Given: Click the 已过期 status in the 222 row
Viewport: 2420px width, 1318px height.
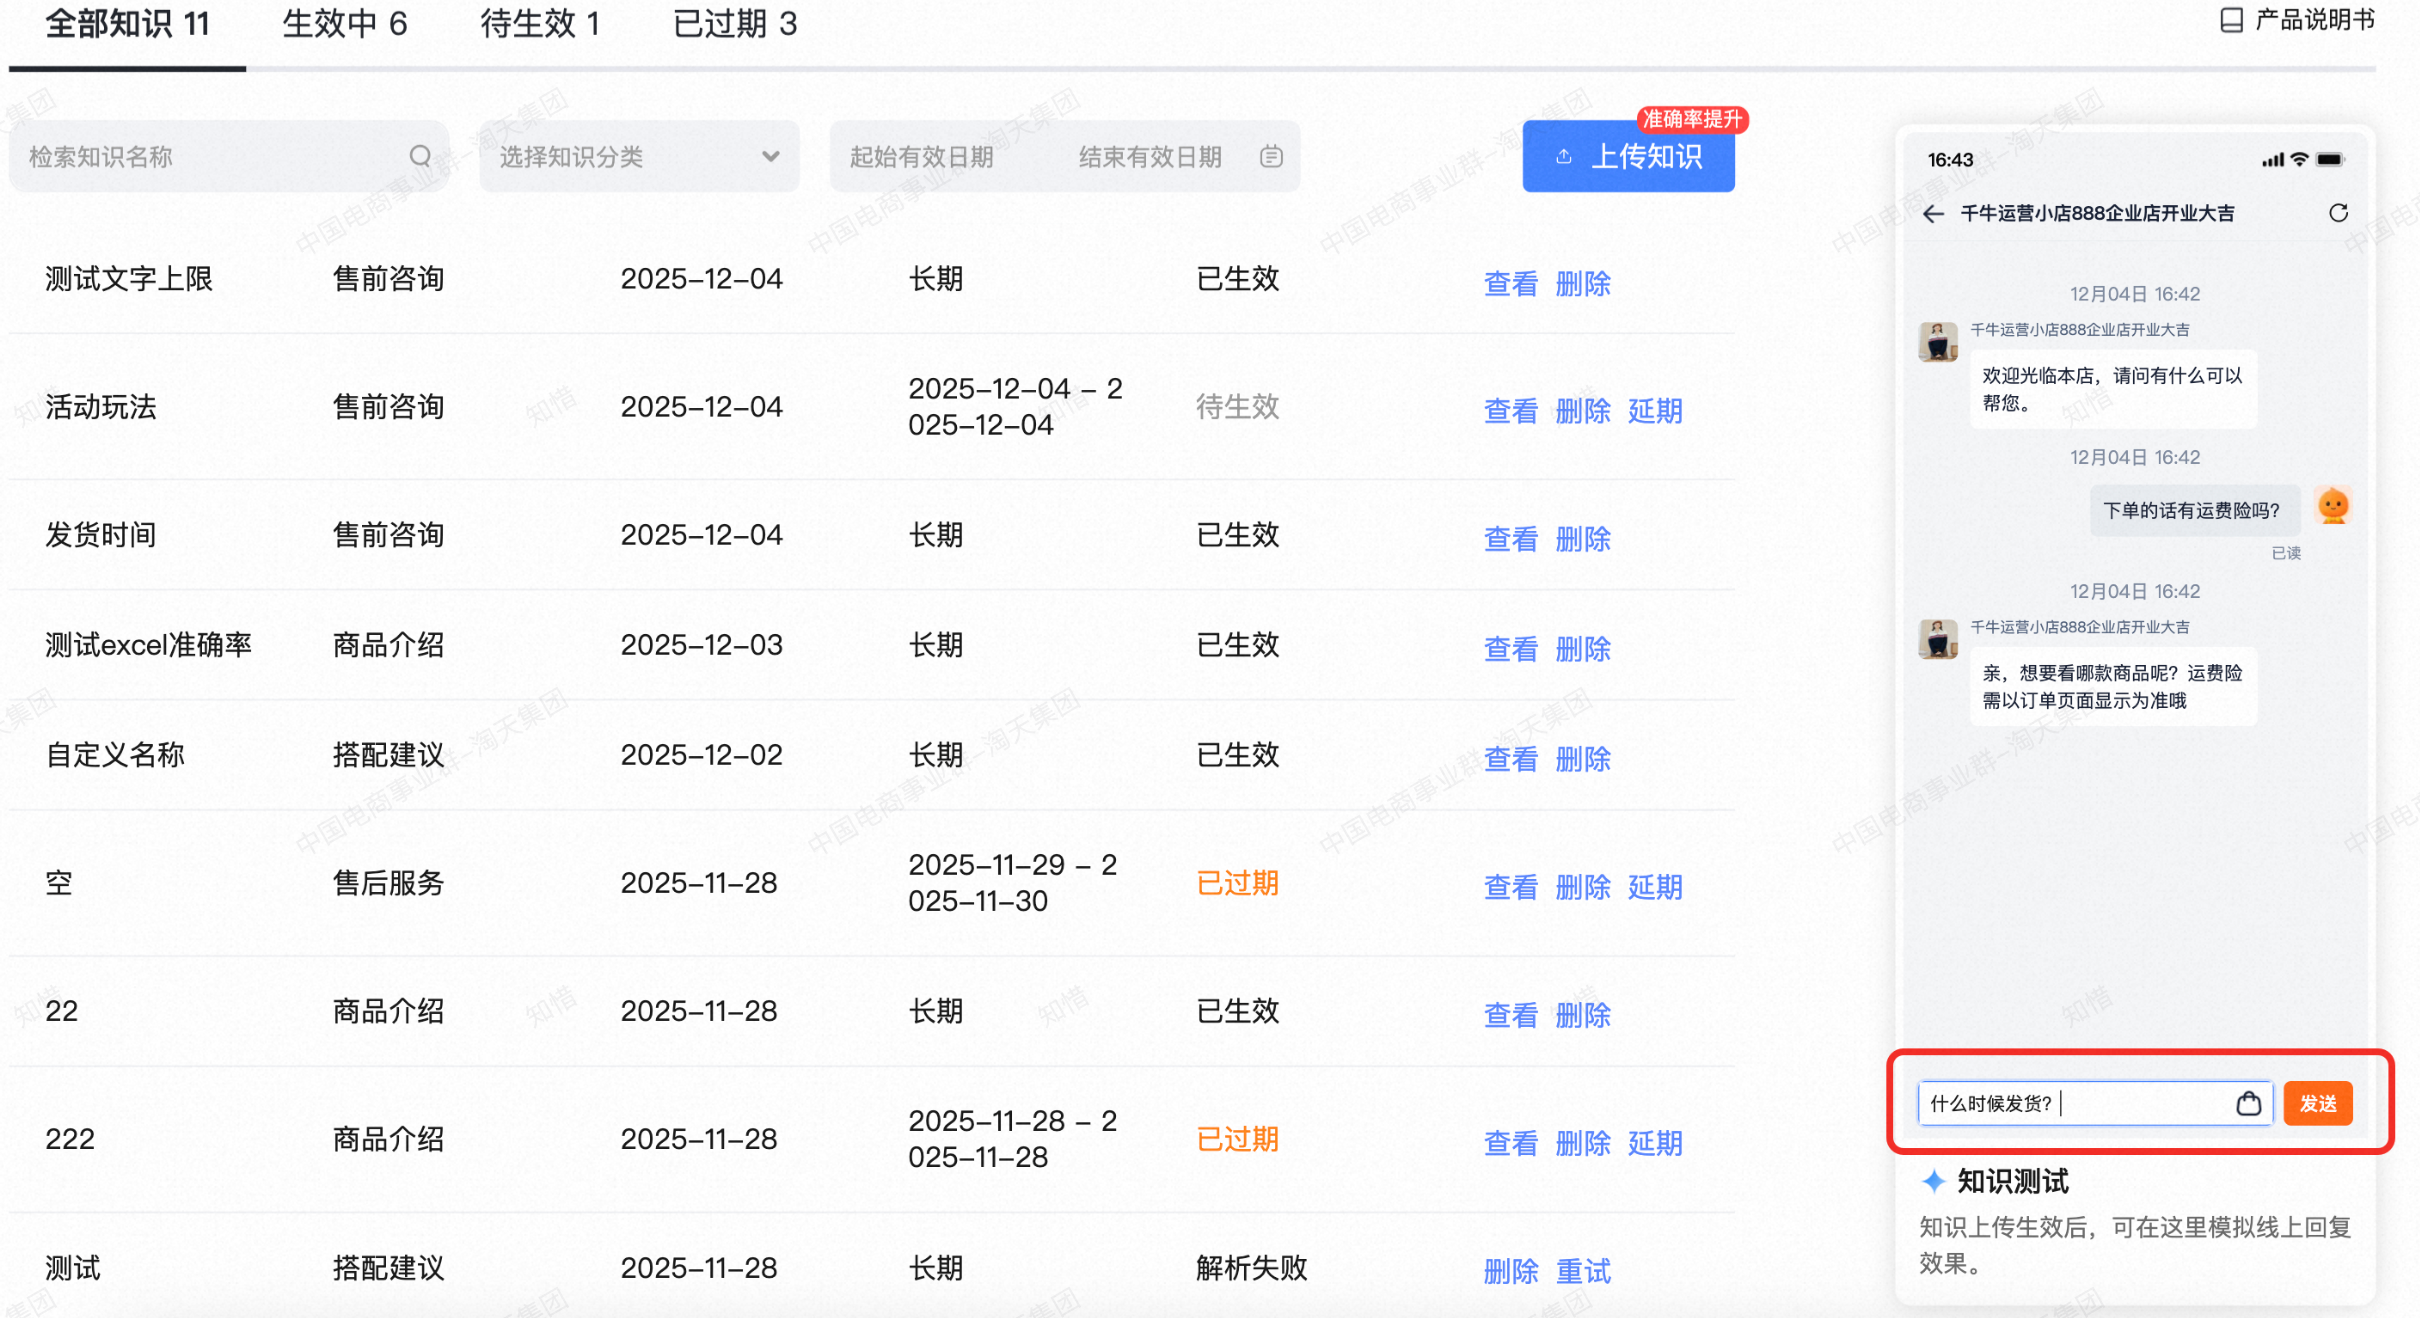Looking at the screenshot, I should [1238, 1138].
